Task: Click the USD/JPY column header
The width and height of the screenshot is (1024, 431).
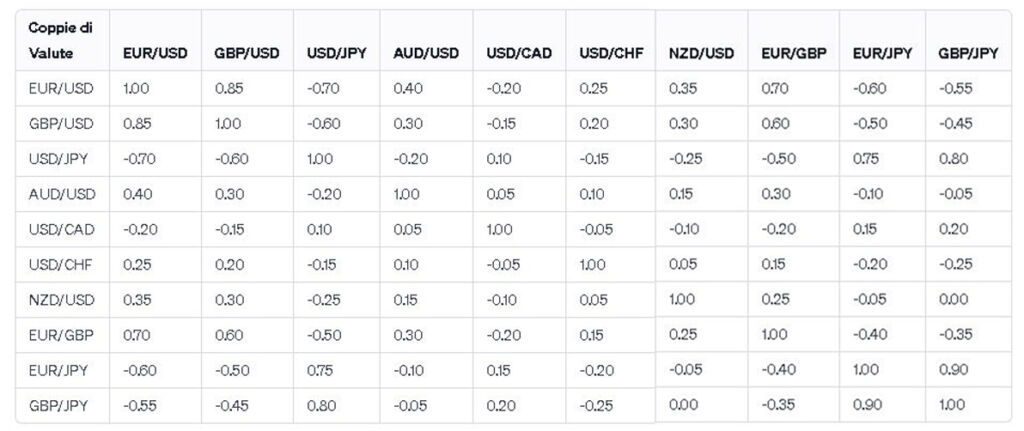Action: point(336,54)
